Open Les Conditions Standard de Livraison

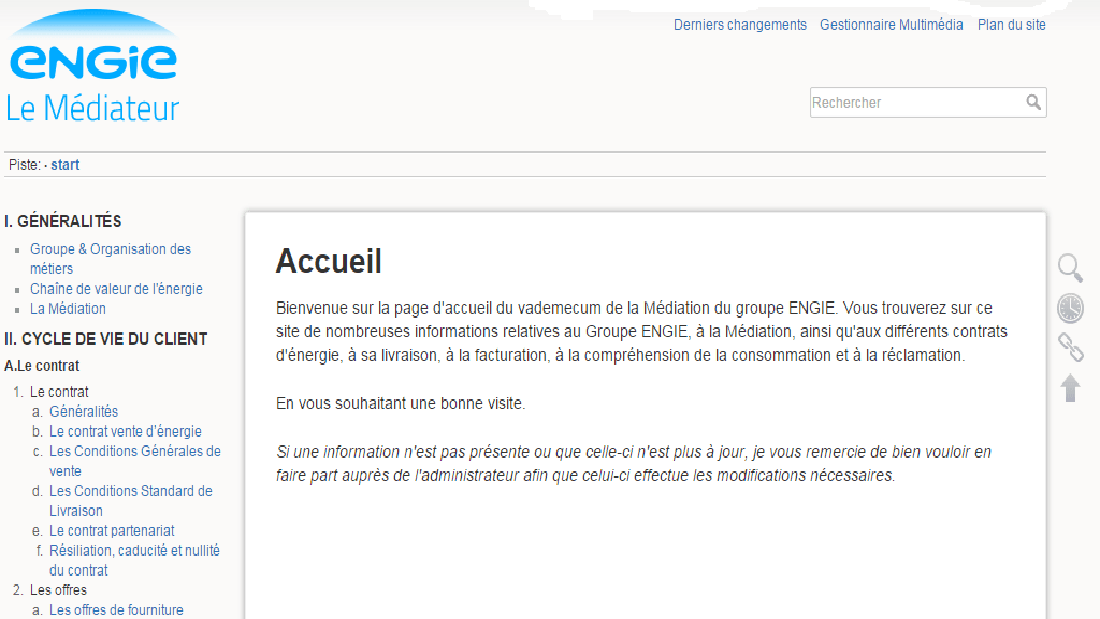coord(130,501)
